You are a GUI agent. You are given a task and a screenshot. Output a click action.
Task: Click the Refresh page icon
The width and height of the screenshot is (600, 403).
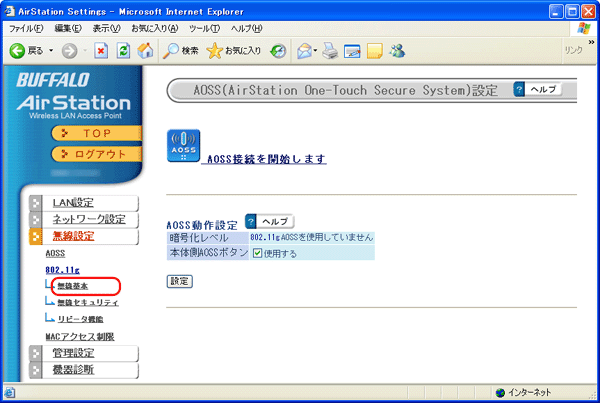point(123,50)
